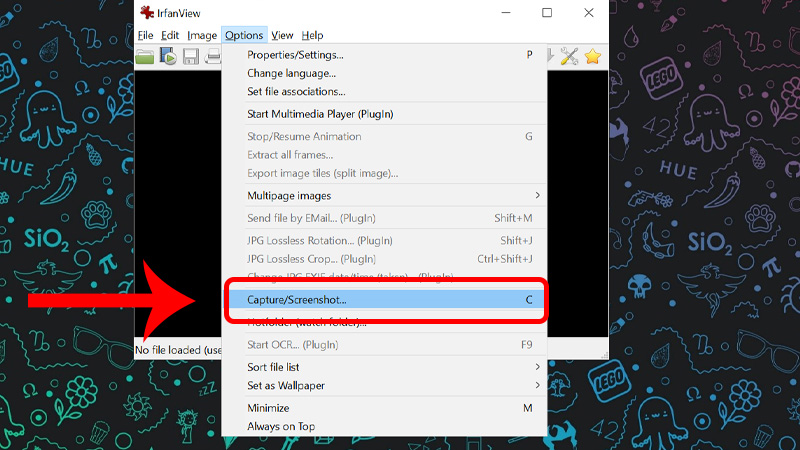Open the View menu
This screenshot has height=450, width=800.
[x=282, y=35]
